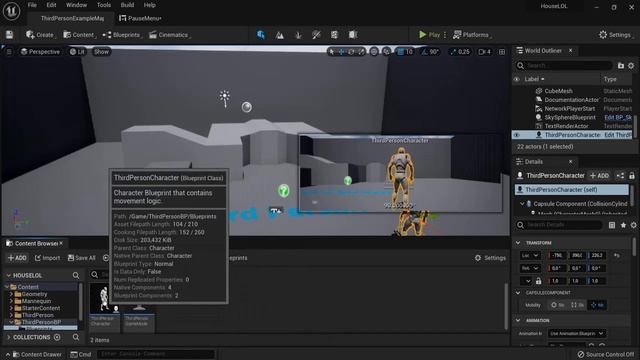Select the Selection mode icon in toolbar
The width and height of the screenshot is (640, 360).
pyautogui.click(x=261, y=35)
